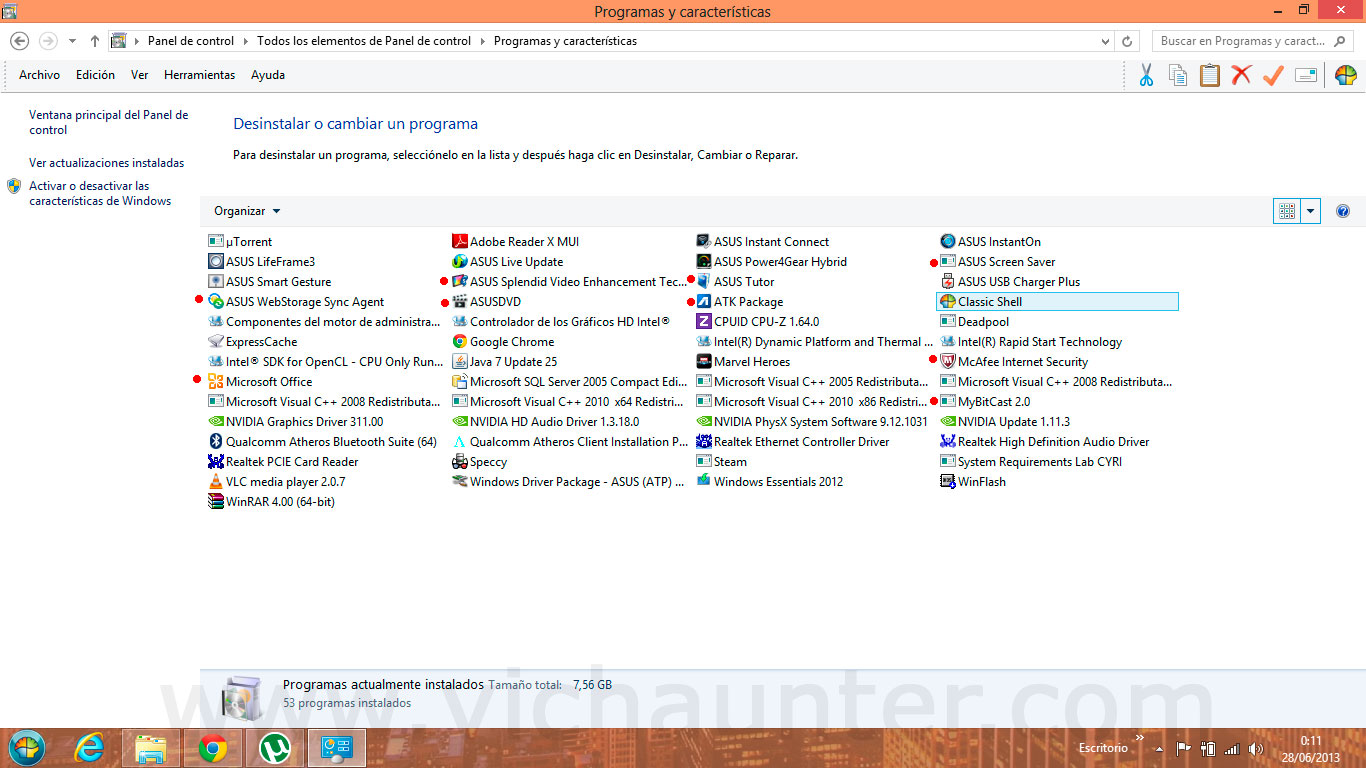Click the Start orb button on the taskbar
Screen dimensions: 1366x768
pos(27,748)
